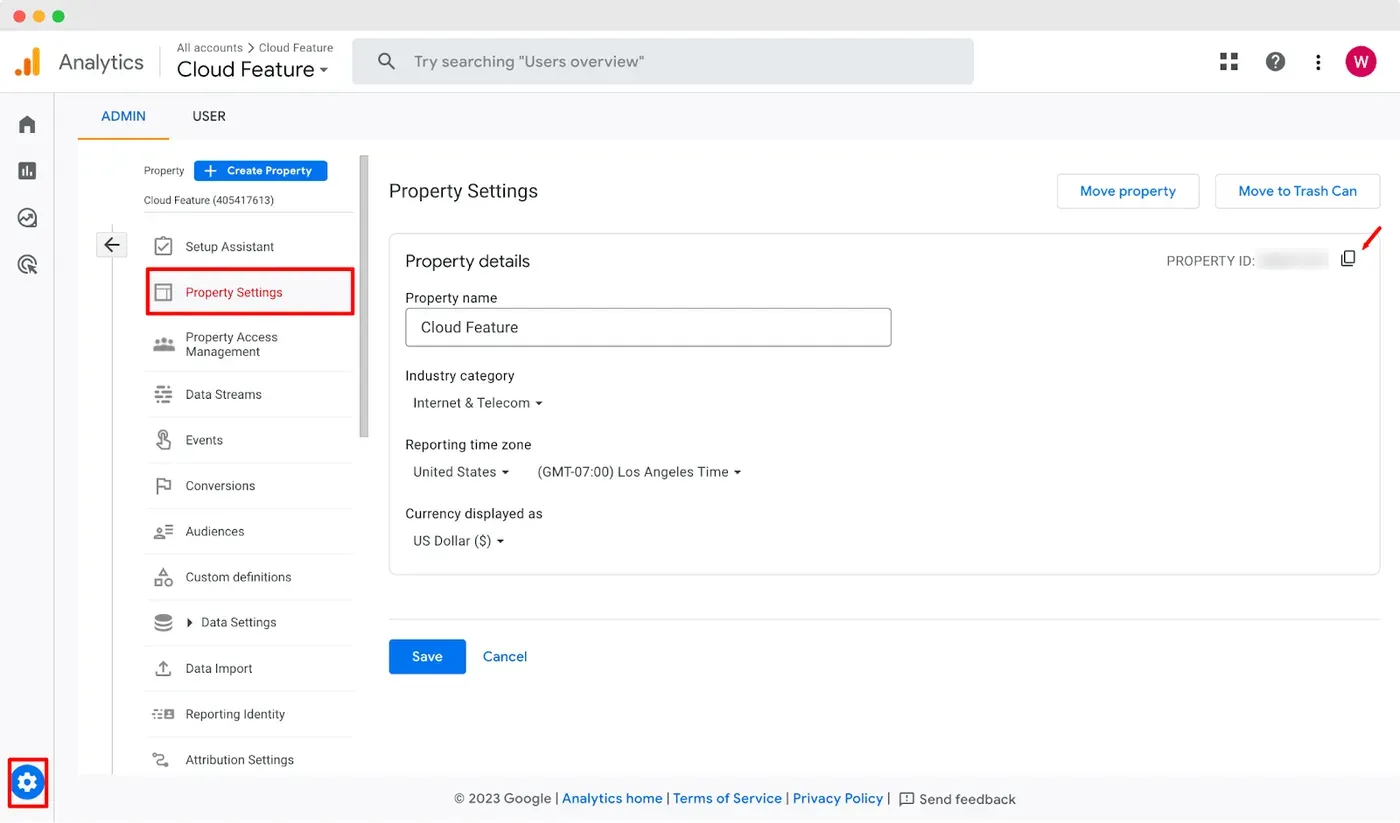The width and height of the screenshot is (1400, 823).
Task: Expand the Data Settings submenu arrow
Action: tap(190, 623)
